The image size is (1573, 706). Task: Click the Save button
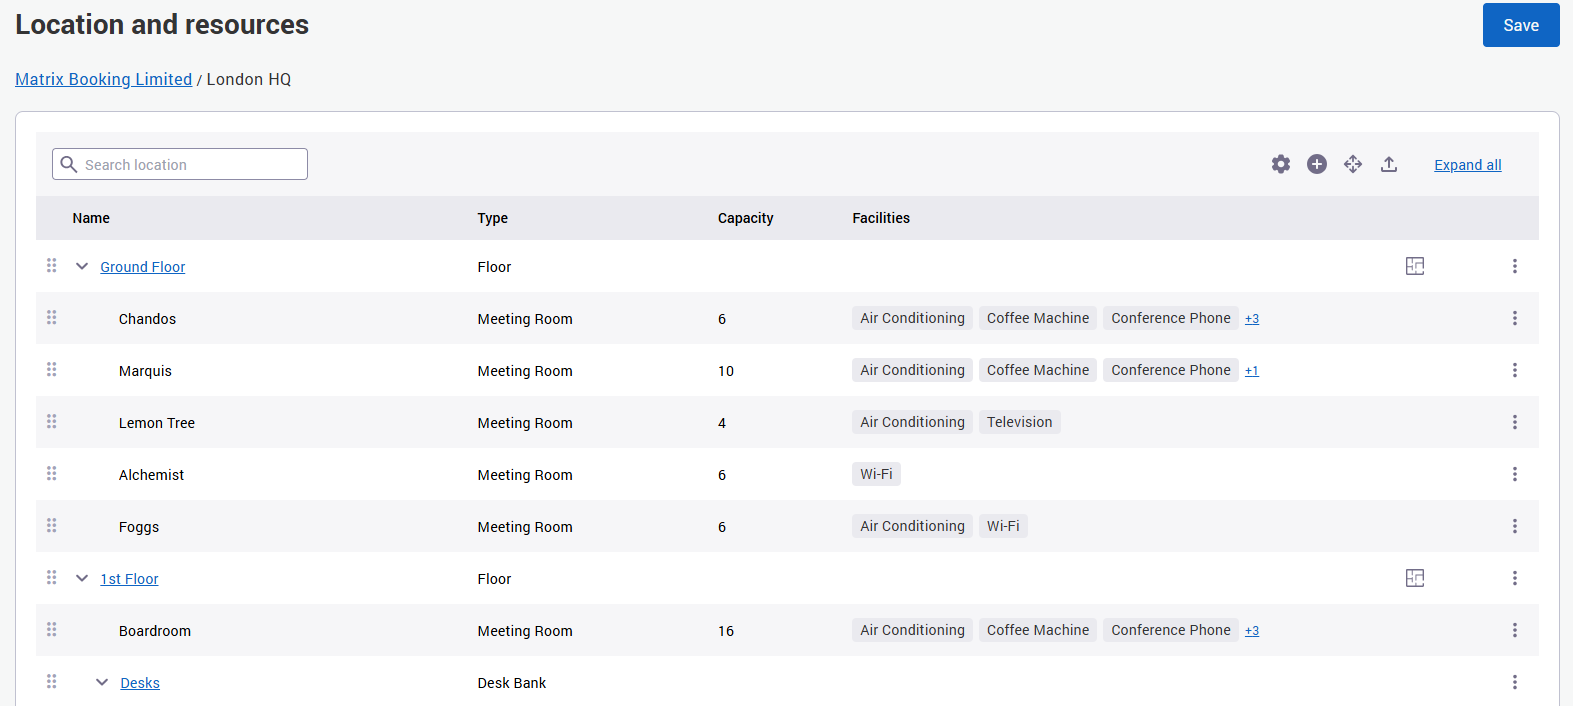point(1521,25)
